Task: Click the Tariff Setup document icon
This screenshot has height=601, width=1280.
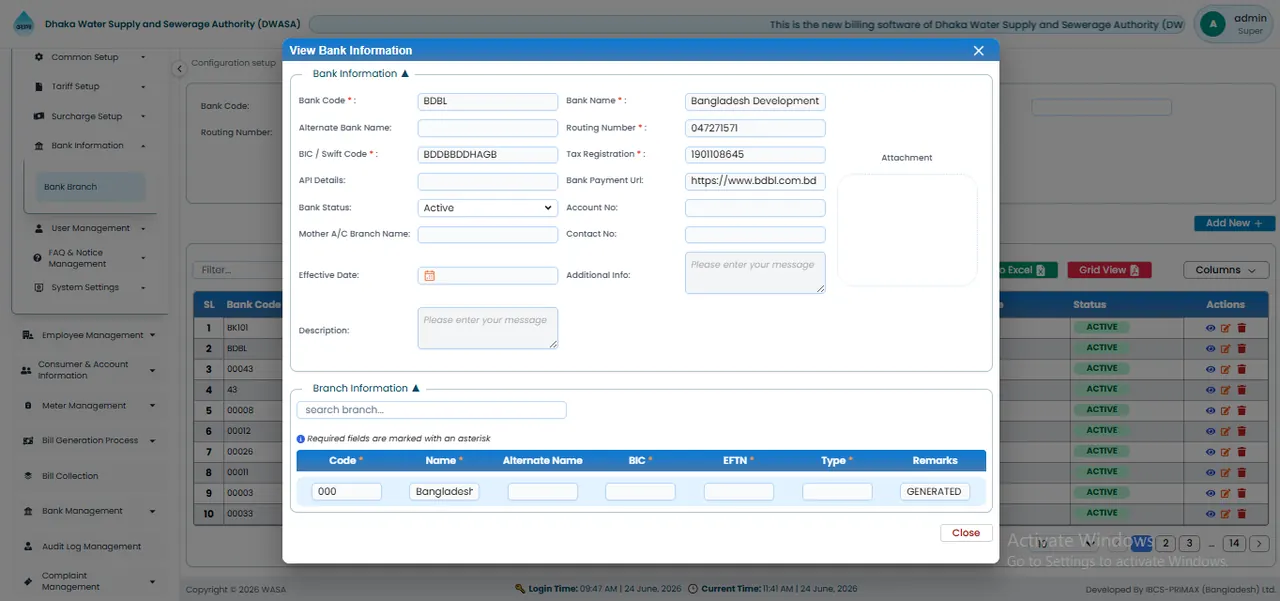Action: [39, 87]
